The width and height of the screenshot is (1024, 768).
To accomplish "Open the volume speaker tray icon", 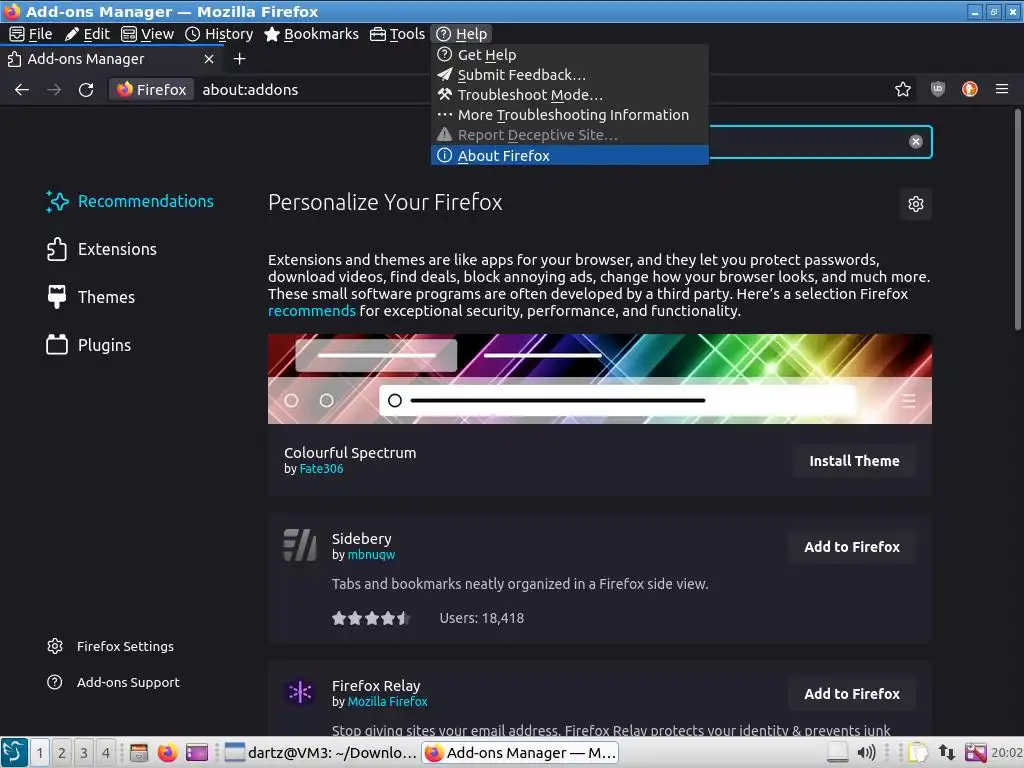I will click(x=866, y=752).
